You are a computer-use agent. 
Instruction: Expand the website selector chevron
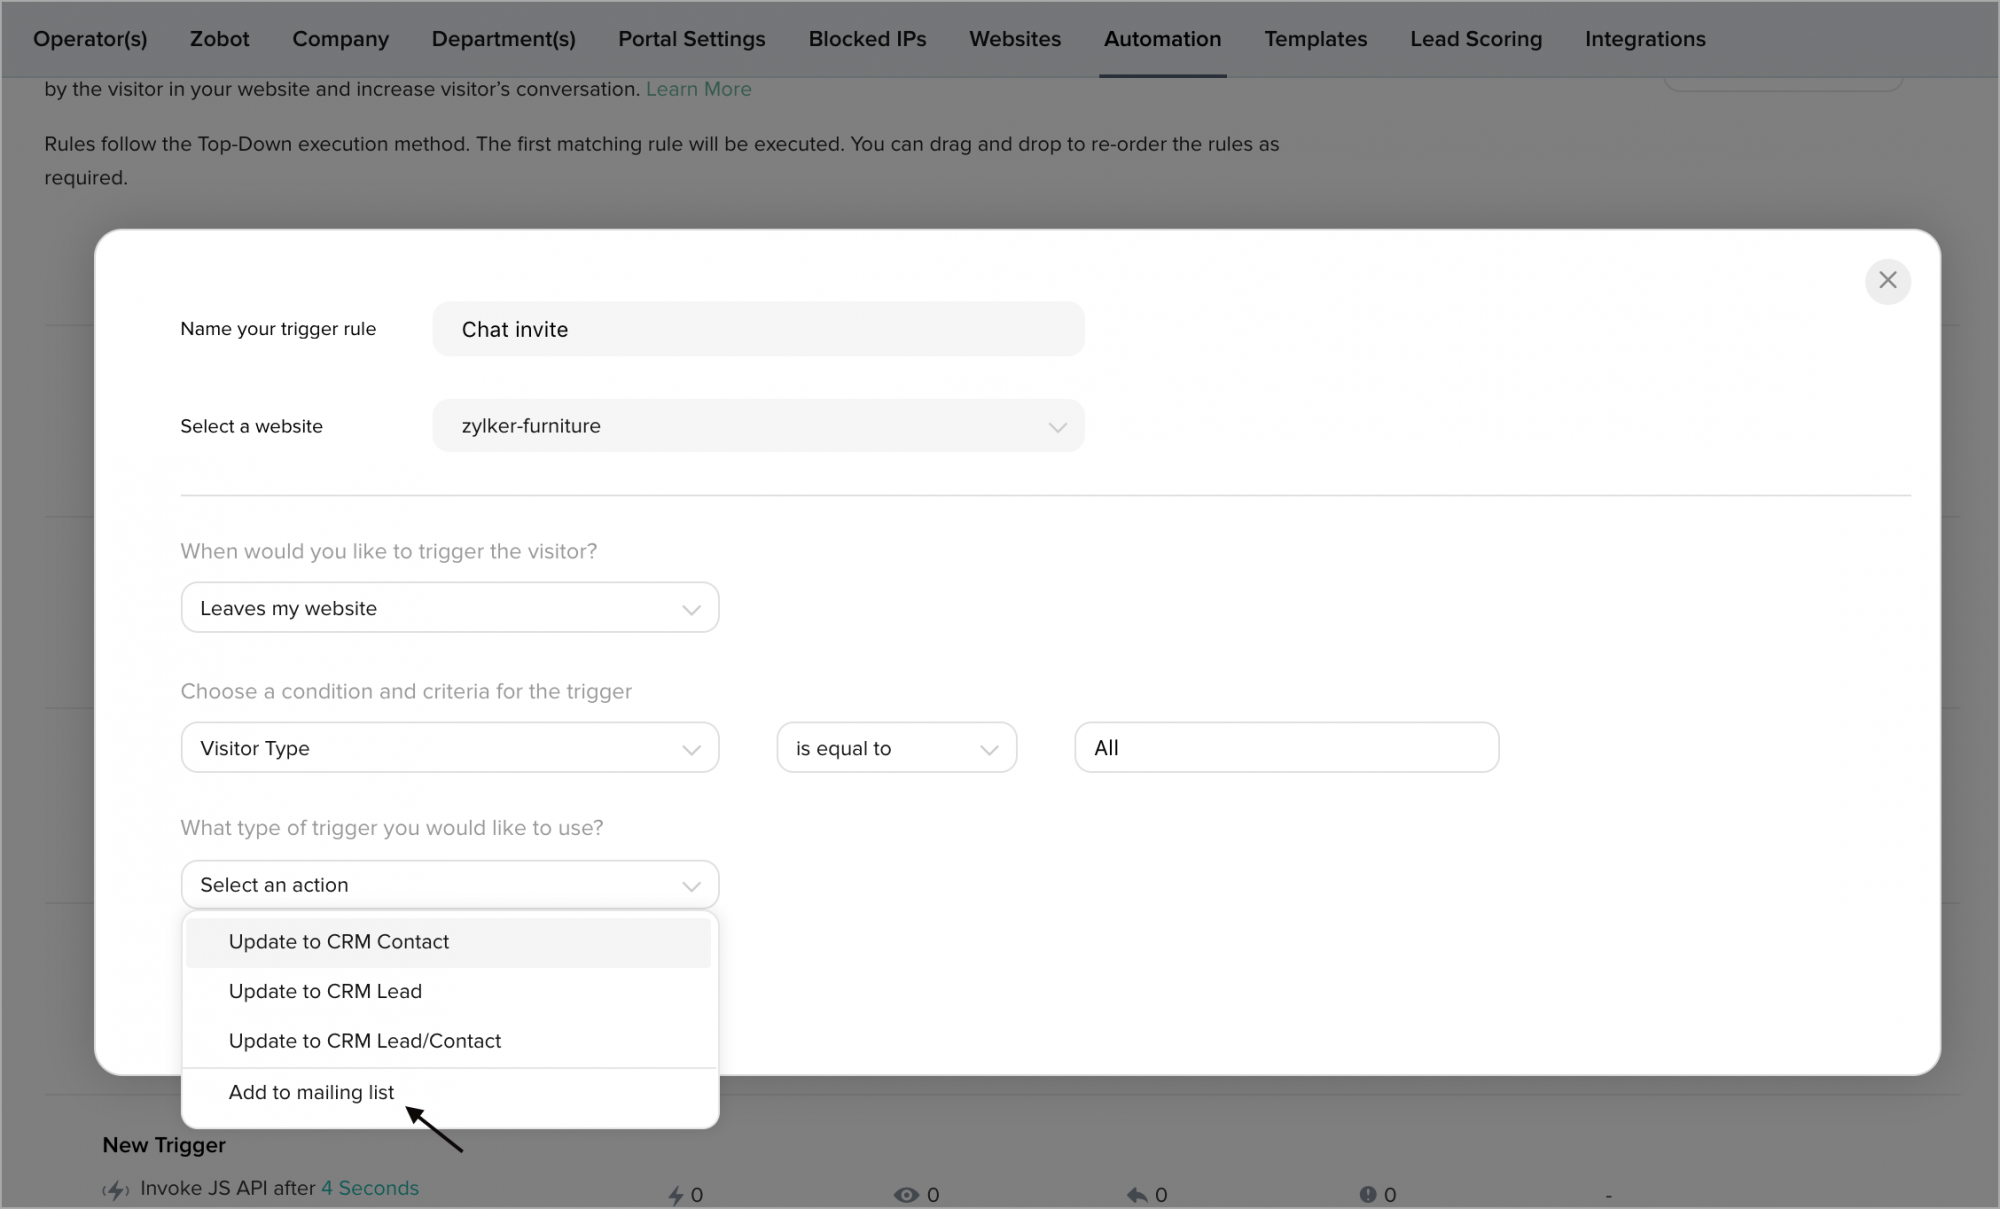click(1056, 427)
